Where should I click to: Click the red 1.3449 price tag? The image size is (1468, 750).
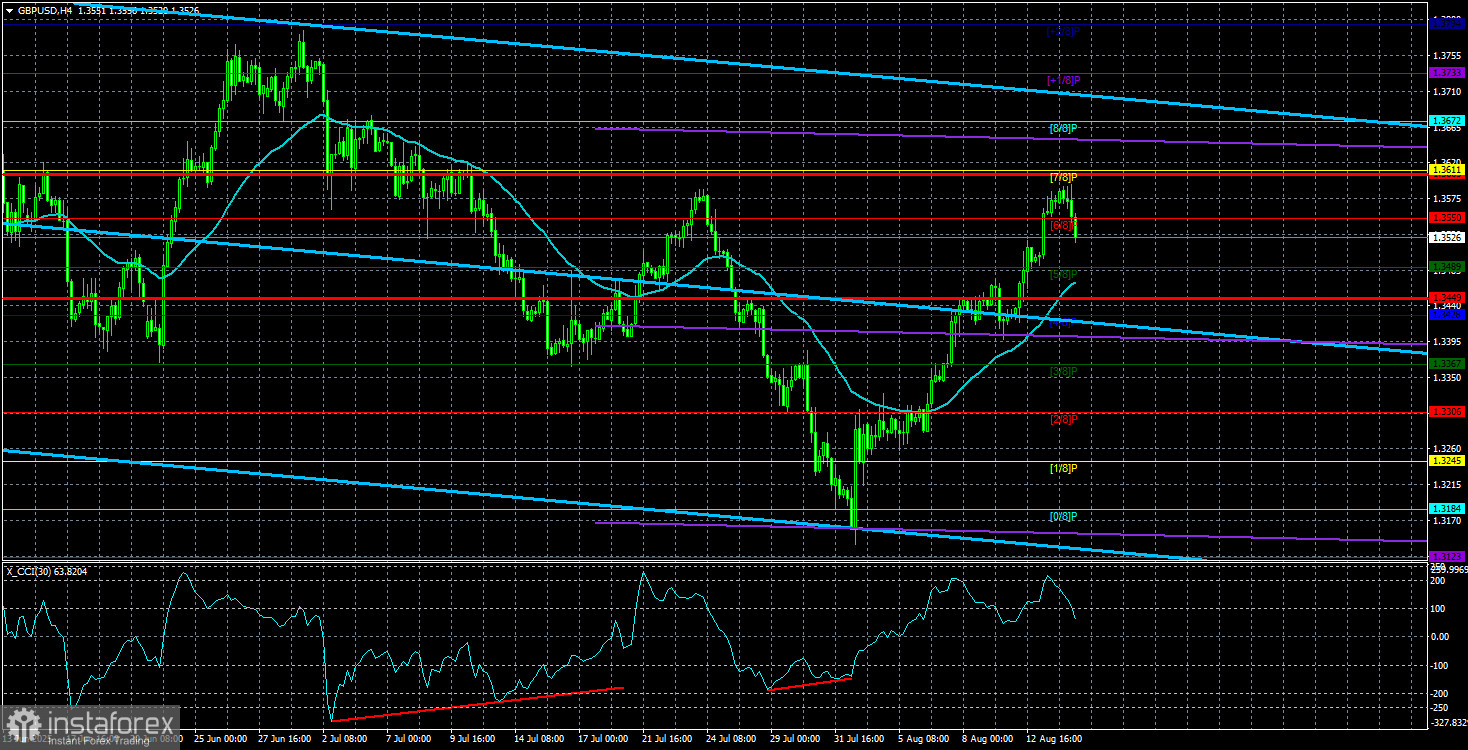pos(1447,298)
